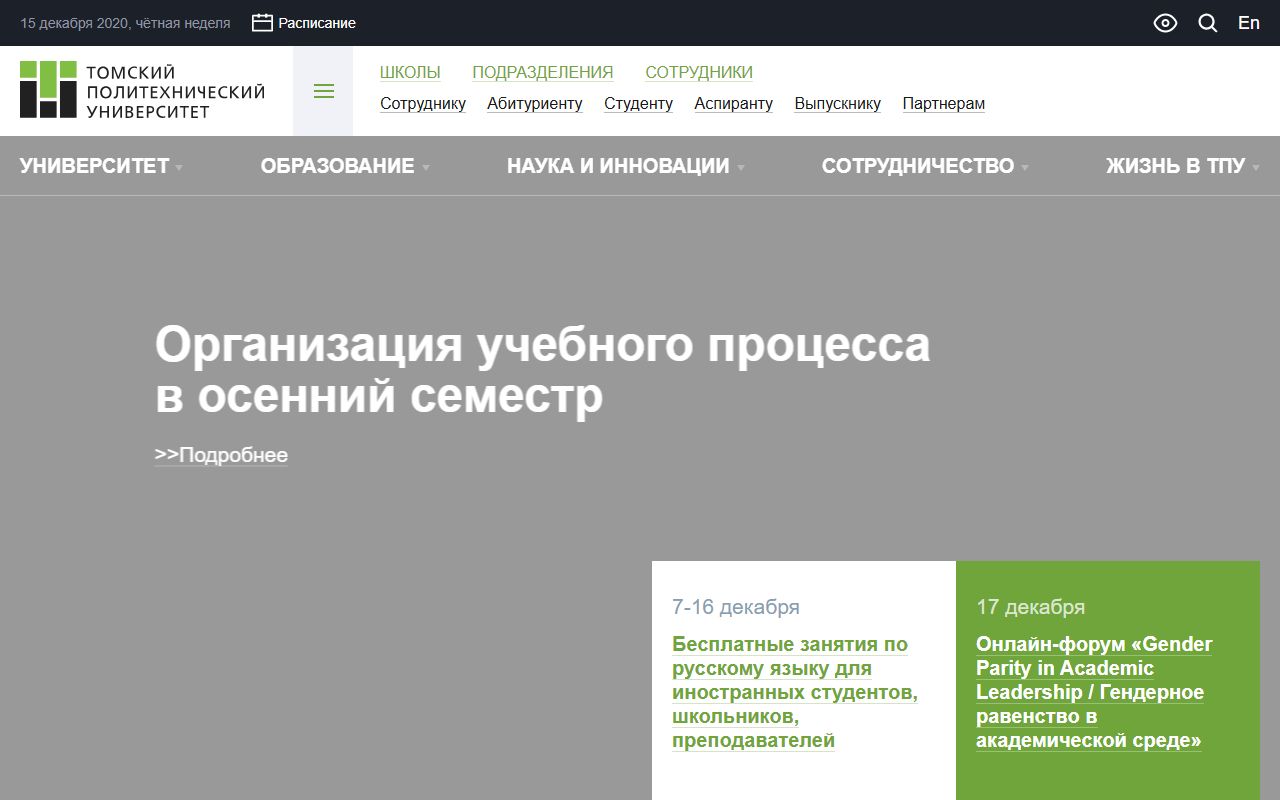
Task: Click the Tomsk Polytechnic University logo
Action: click(142, 90)
